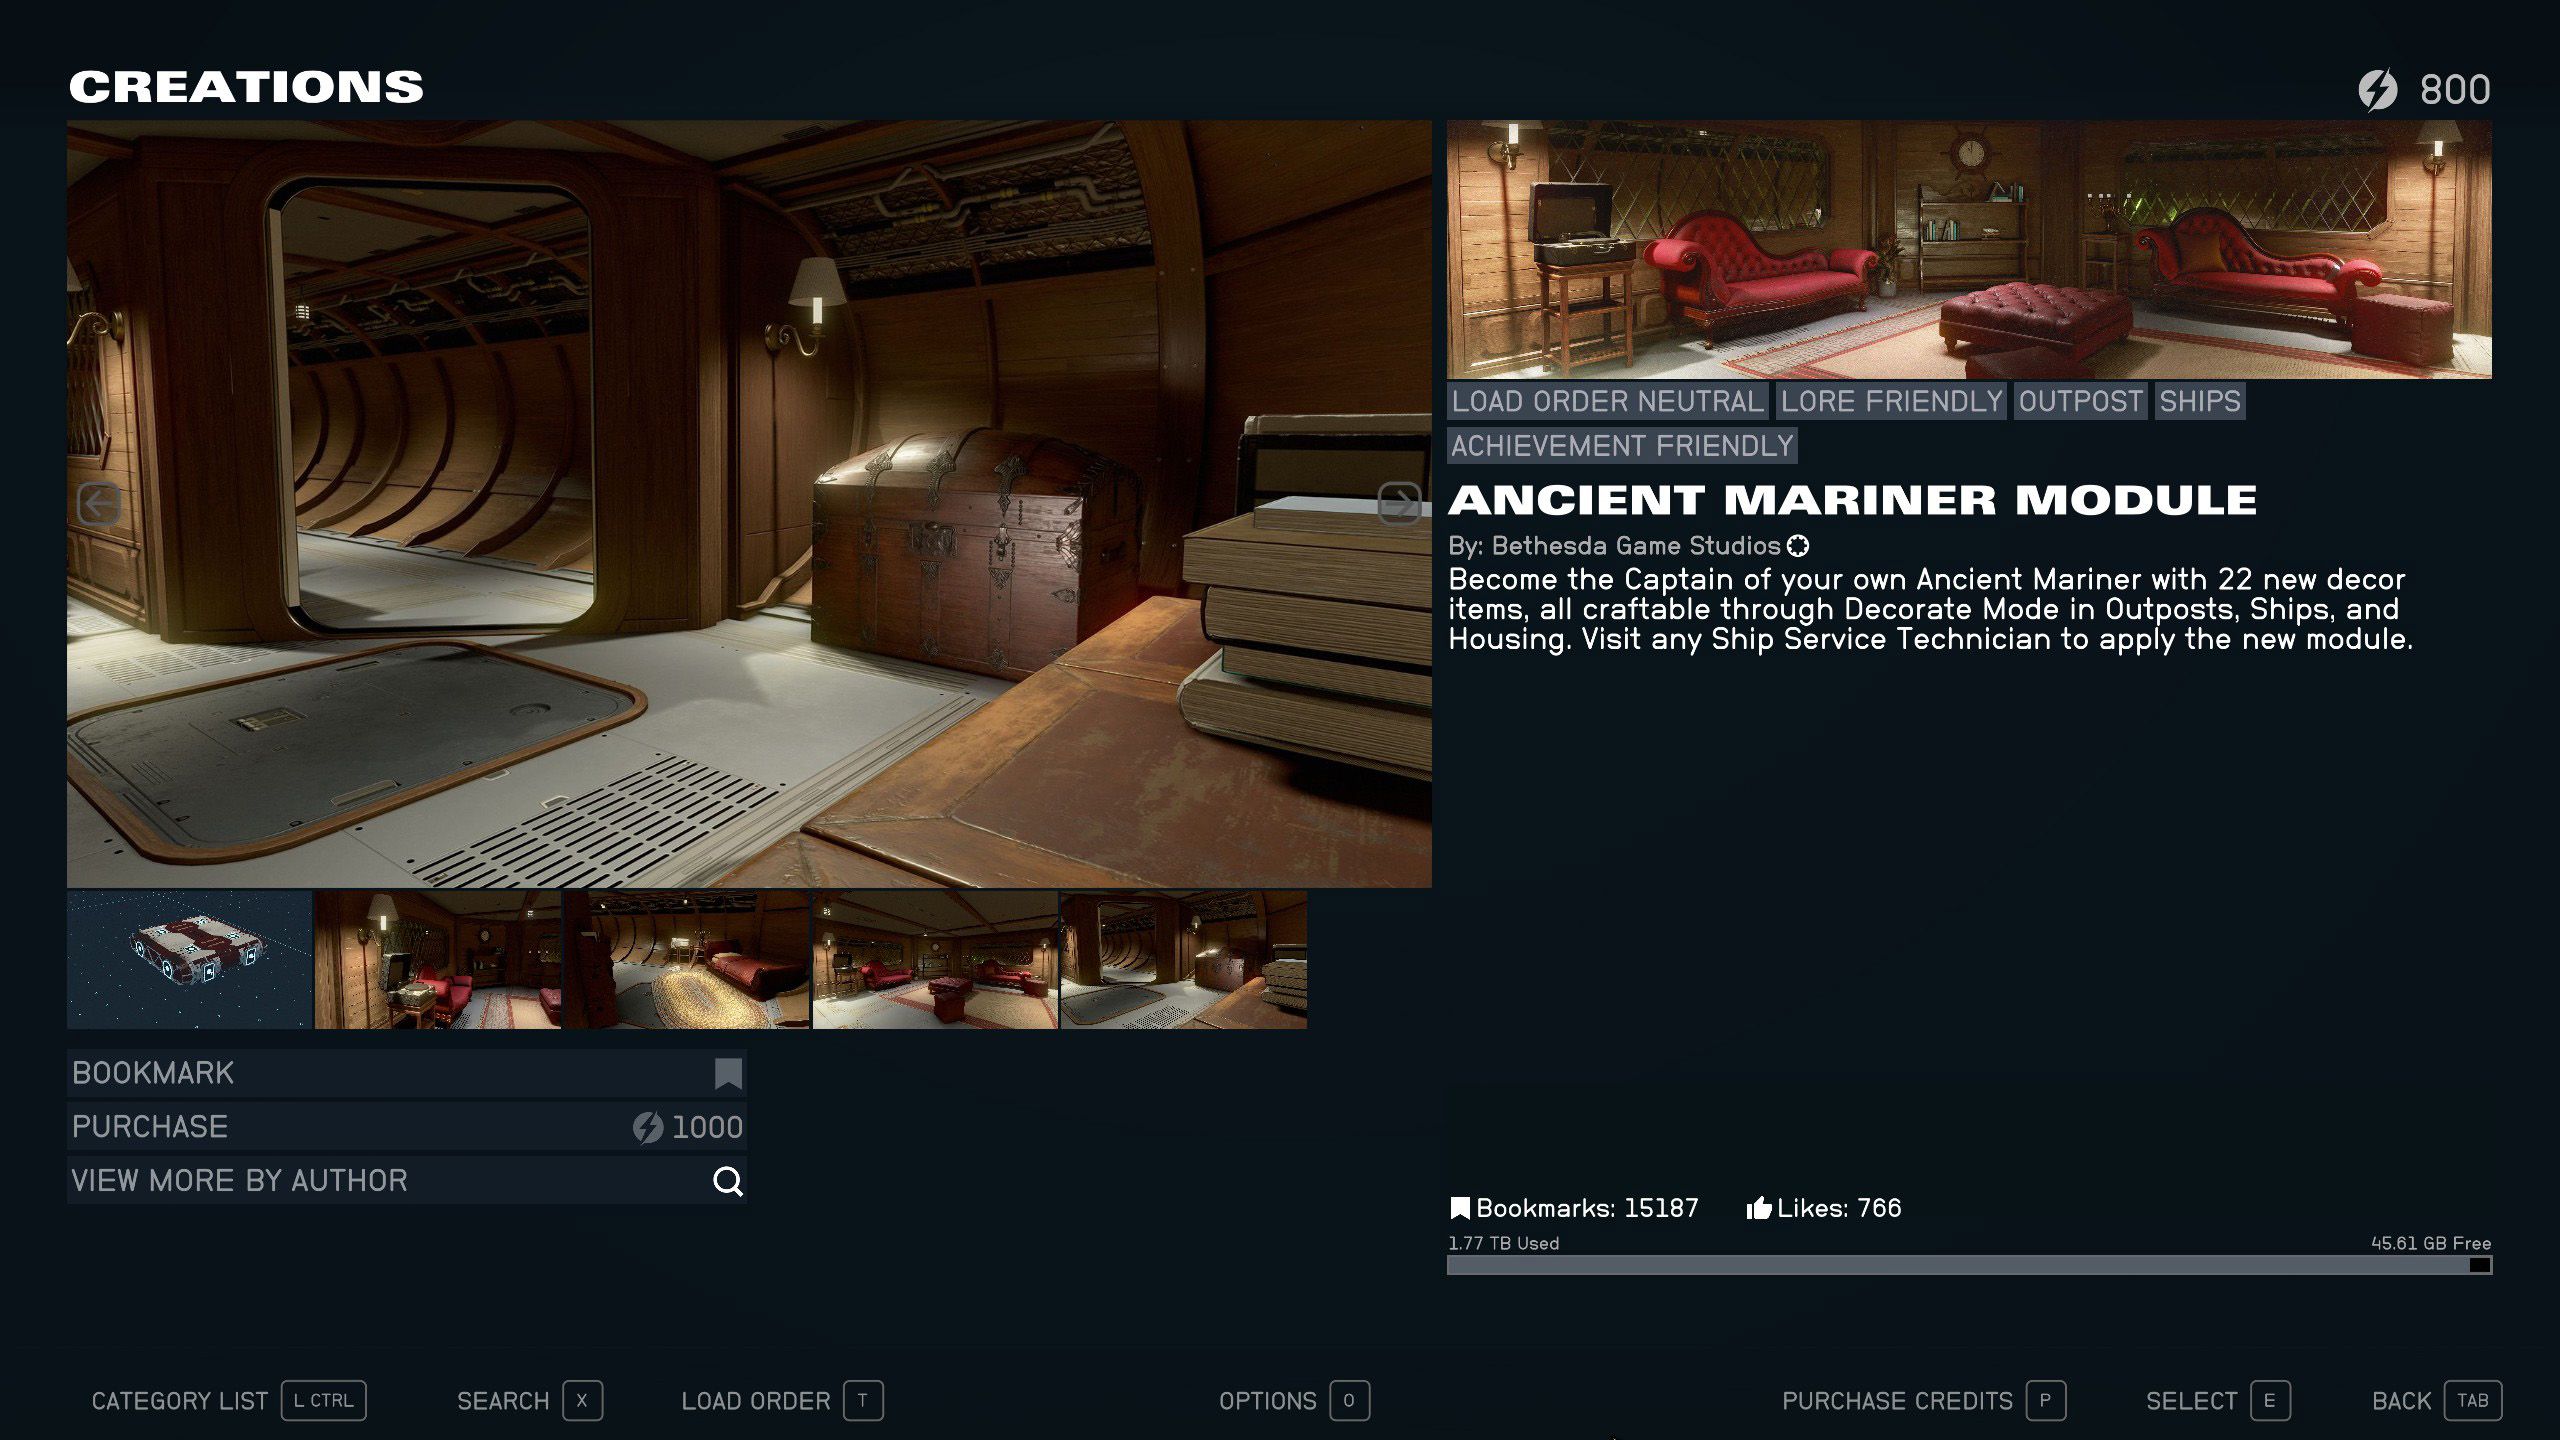Select the LOAD ORDER NEUTRAL tag

click(x=1604, y=401)
